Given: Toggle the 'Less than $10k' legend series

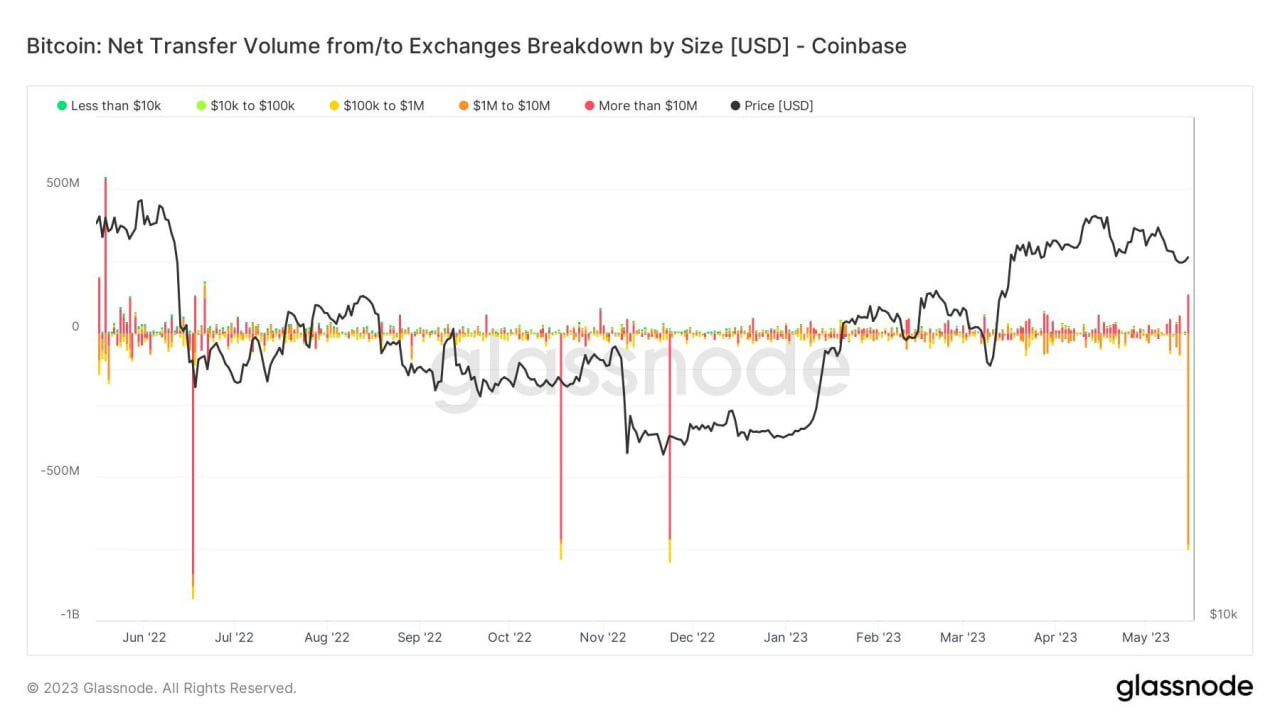Looking at the screenshot, I should pyautogui.click(x=109, y=105).
